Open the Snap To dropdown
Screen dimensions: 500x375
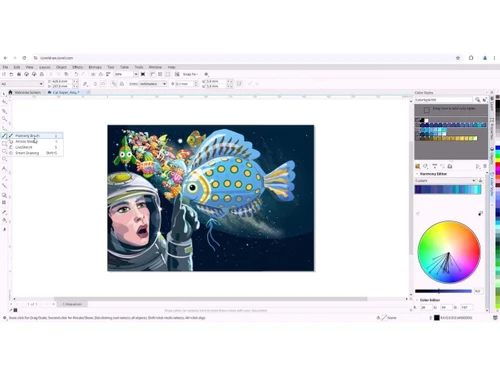tap(190, 74)
